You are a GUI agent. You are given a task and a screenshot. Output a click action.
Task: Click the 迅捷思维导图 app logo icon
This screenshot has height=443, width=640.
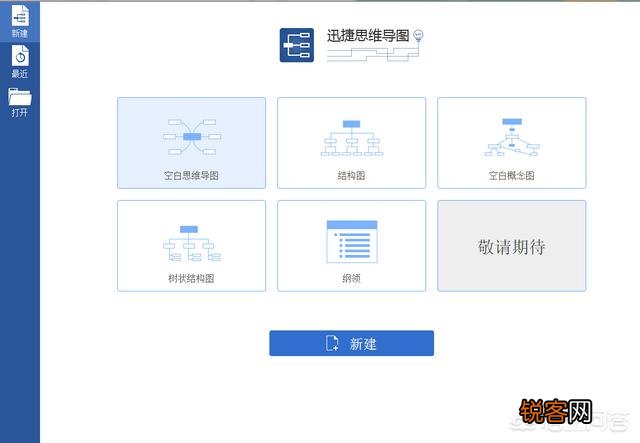(297, 45)
